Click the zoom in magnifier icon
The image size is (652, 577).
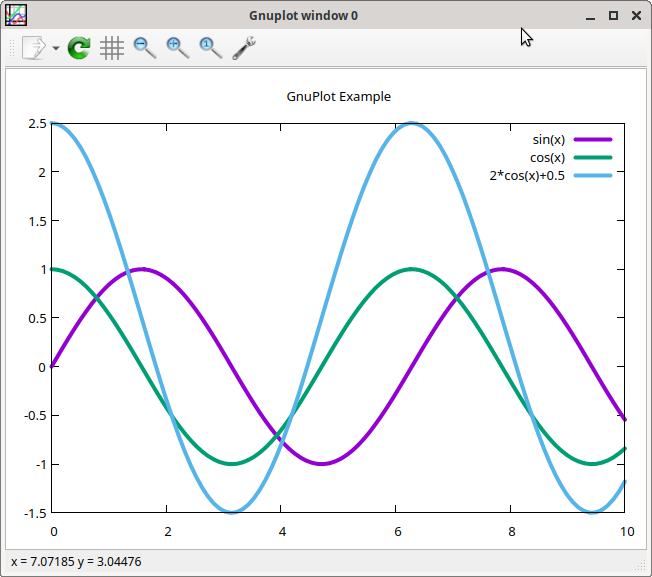click(x=178, y=48)
